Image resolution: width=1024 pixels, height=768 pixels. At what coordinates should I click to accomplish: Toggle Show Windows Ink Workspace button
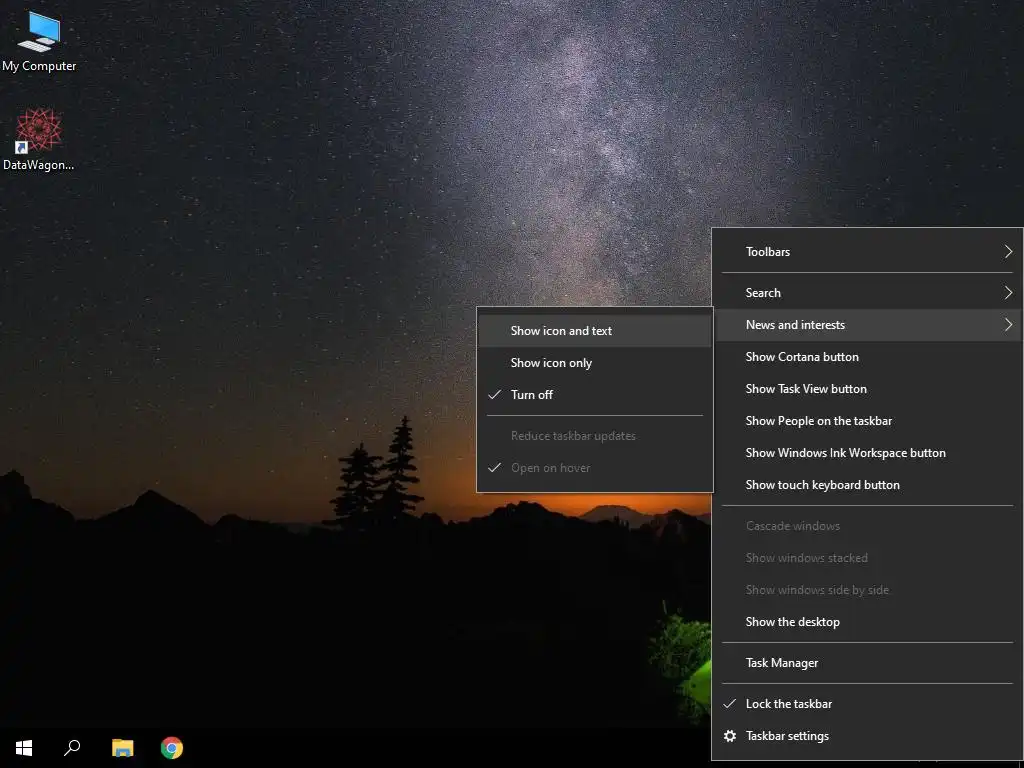(867, 453)
